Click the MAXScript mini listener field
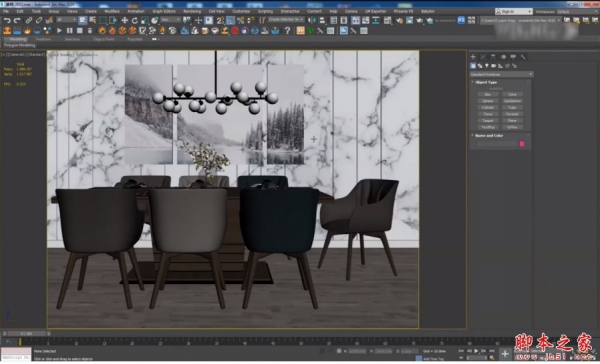 (16, 357)
